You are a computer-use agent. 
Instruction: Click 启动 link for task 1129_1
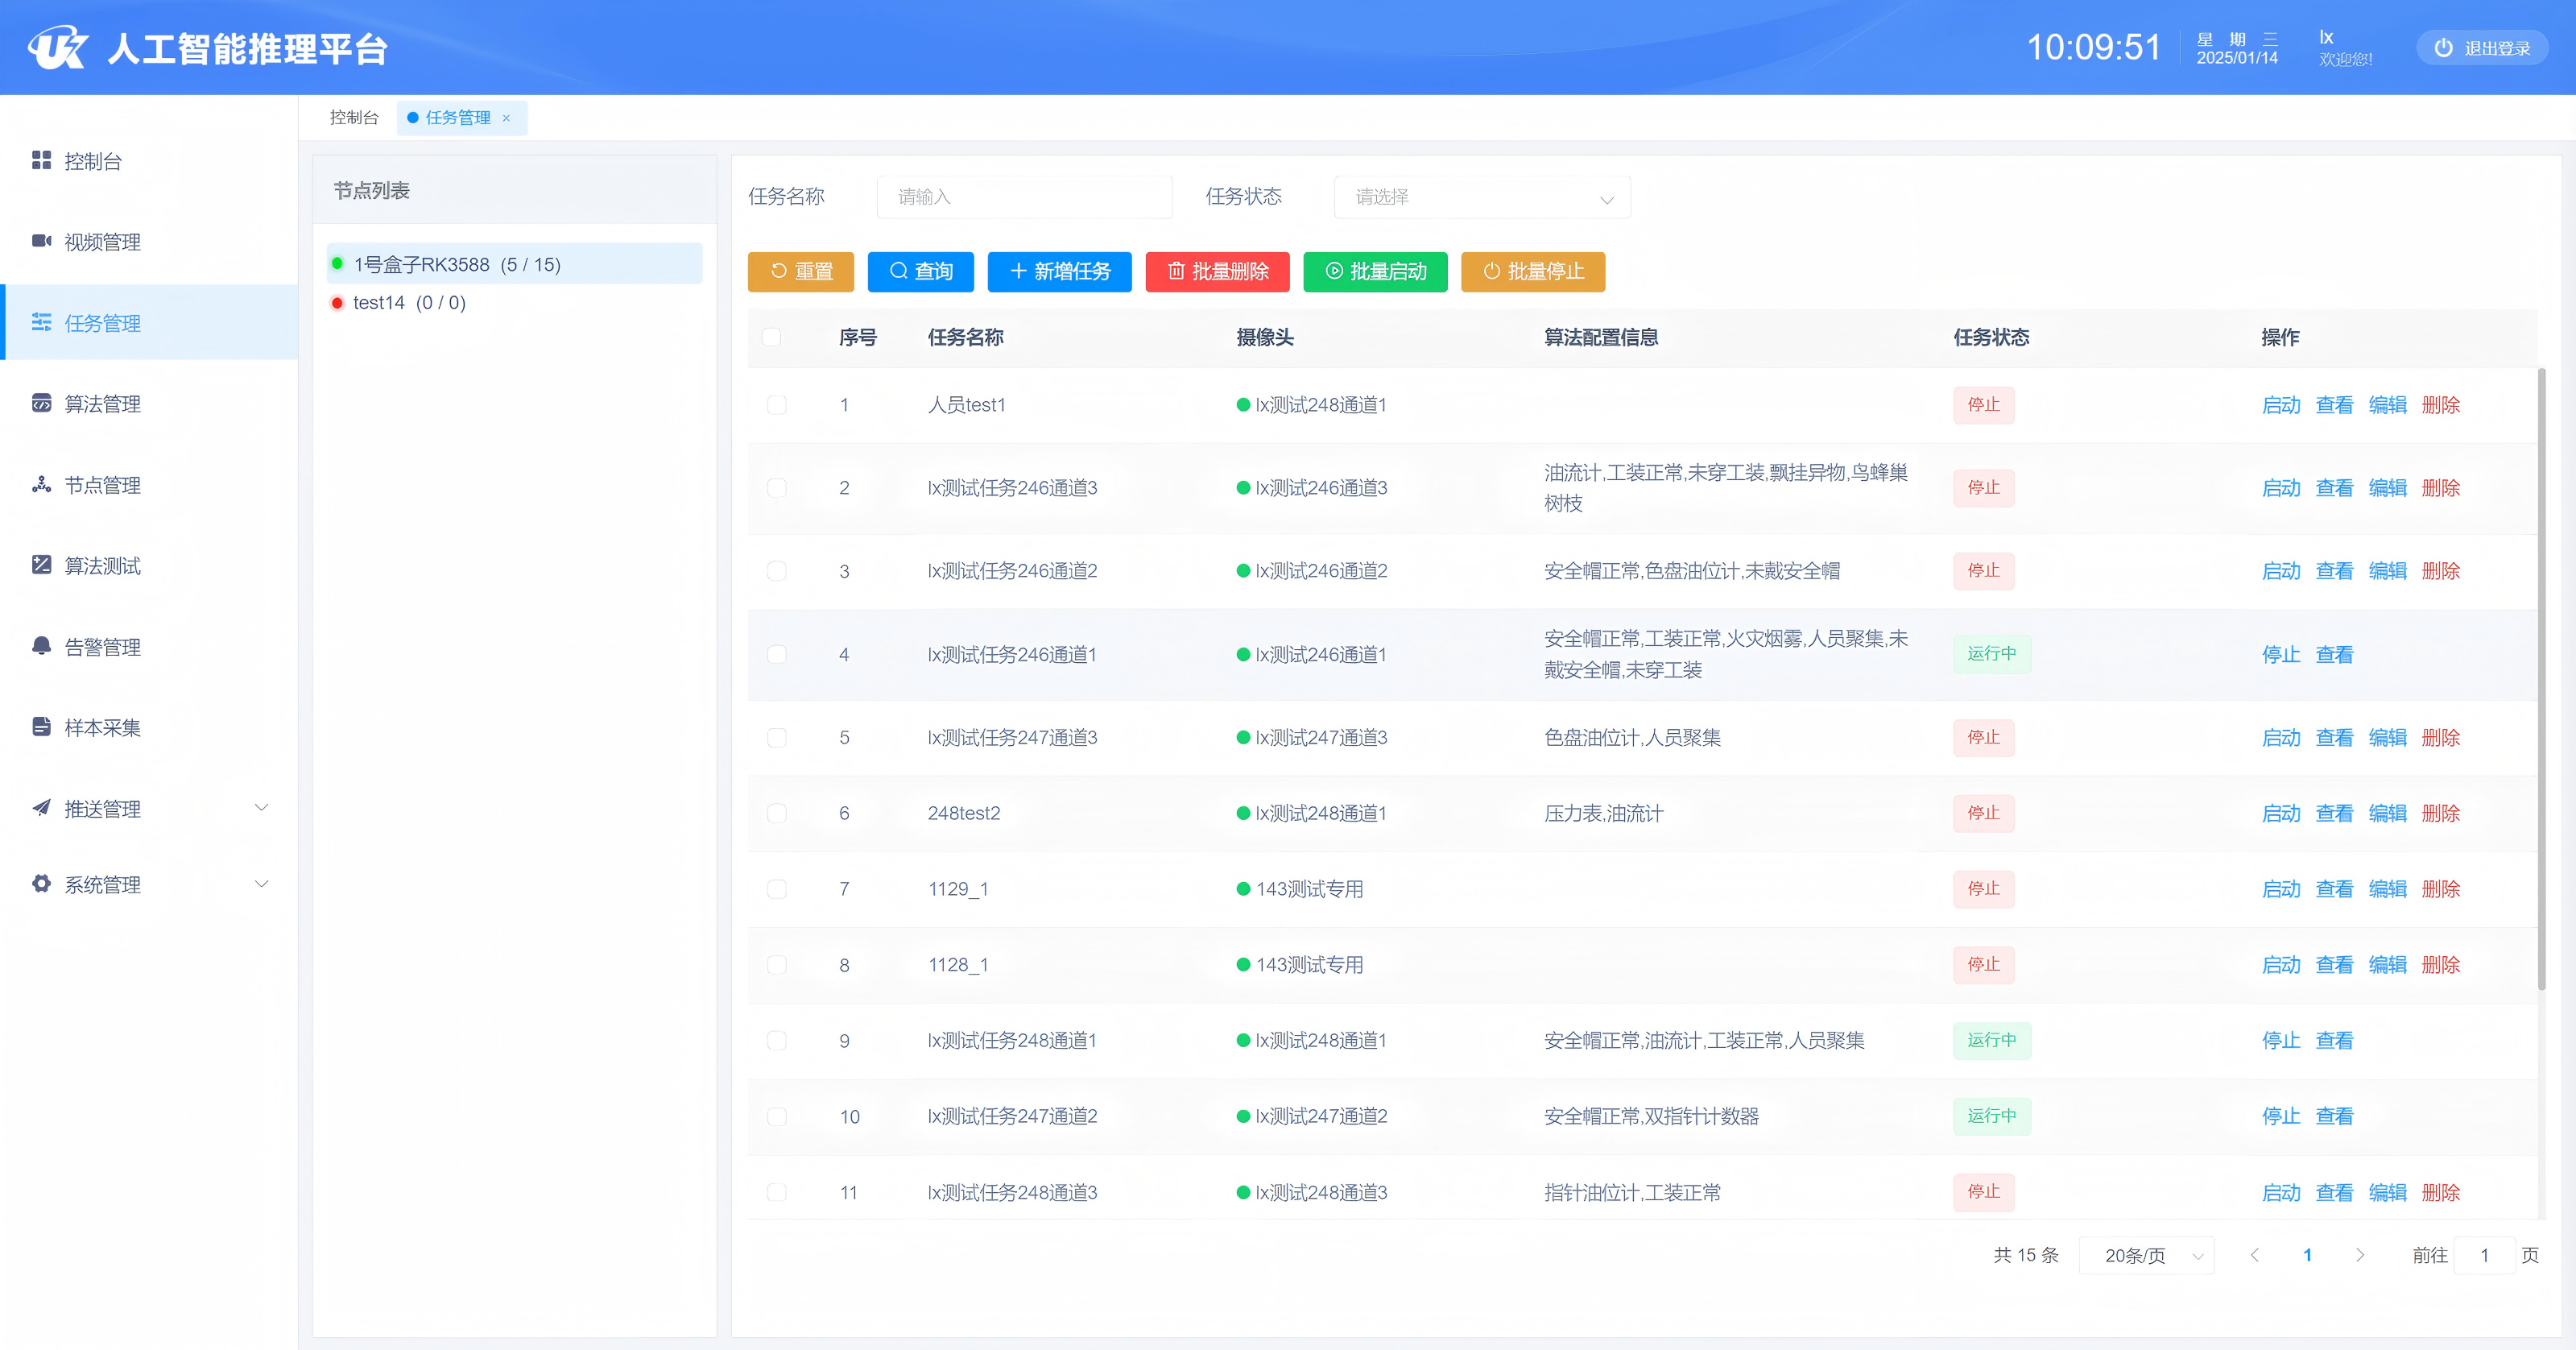tap(2281, 889)
